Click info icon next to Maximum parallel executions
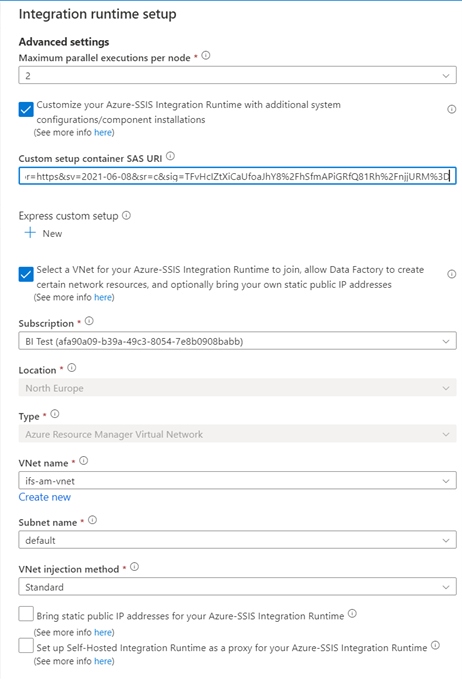462x680 pixels. point(206,56)
